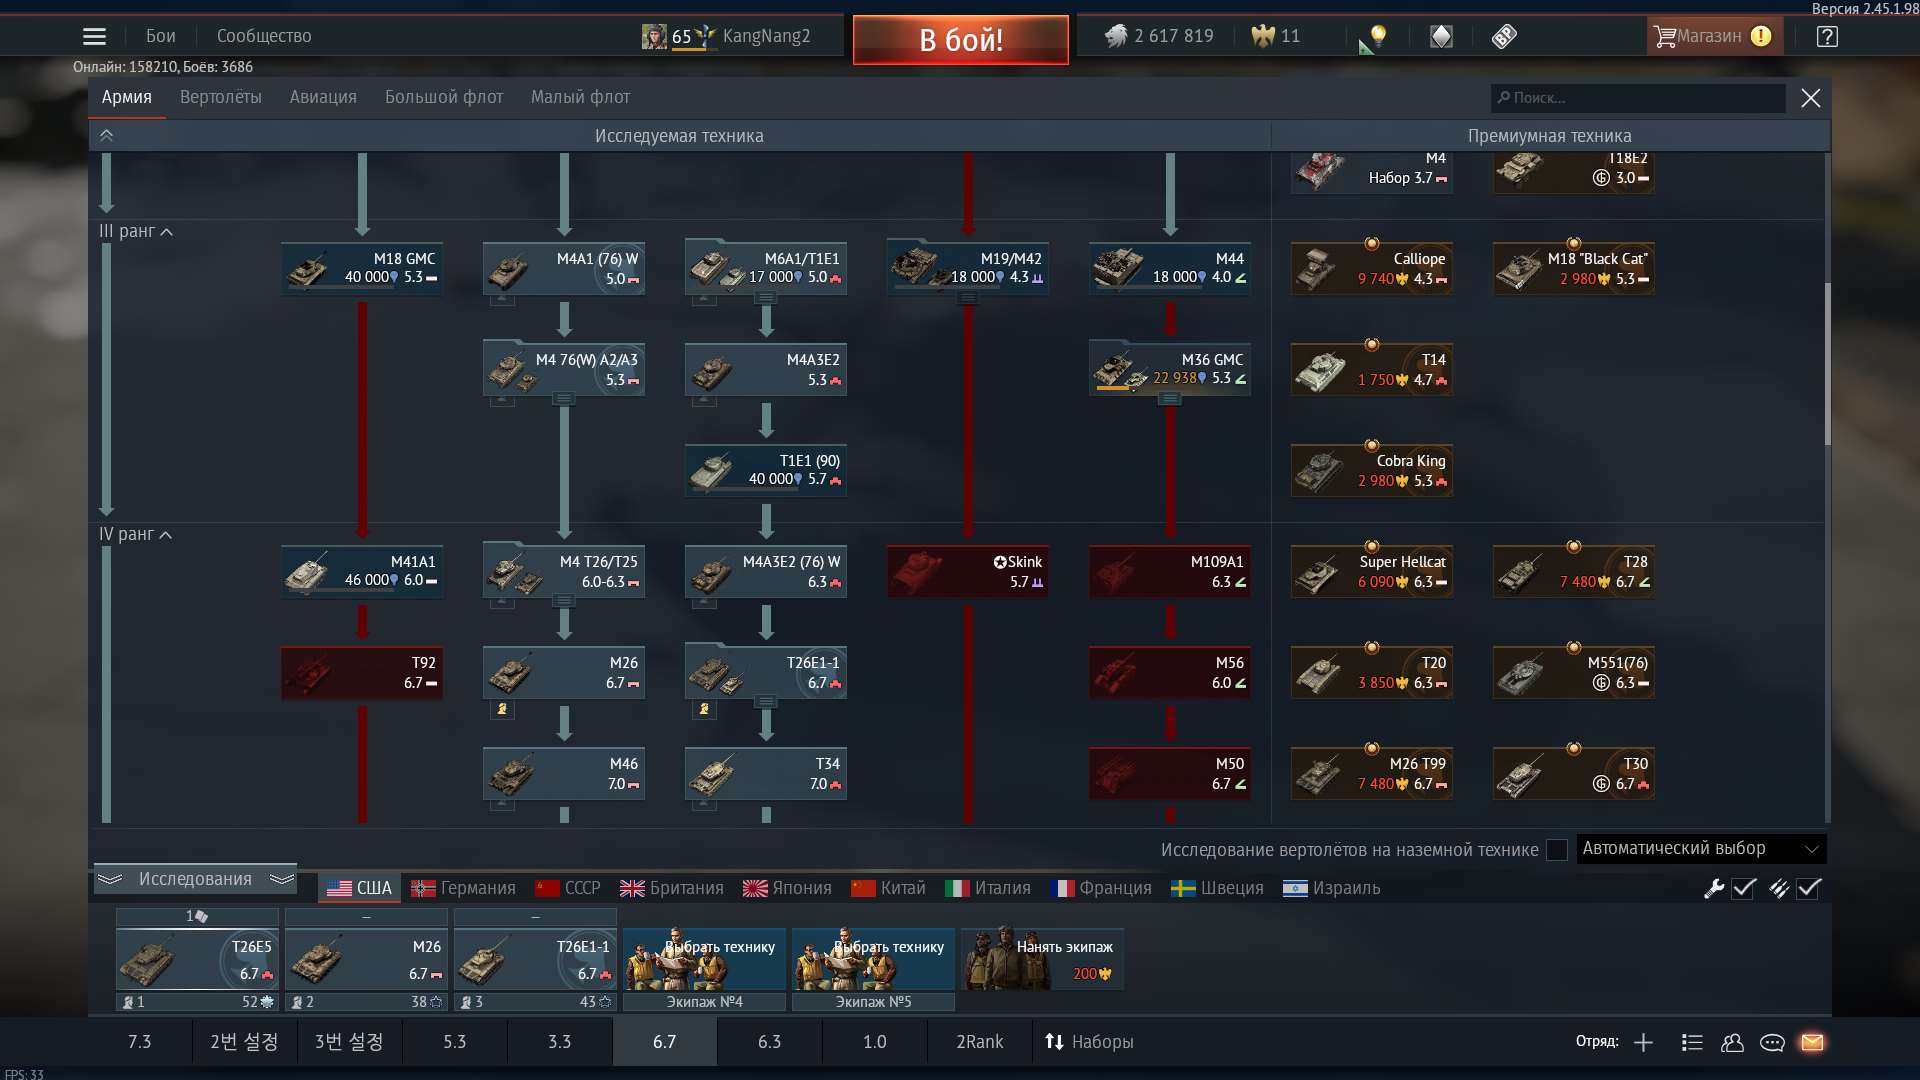Screen dimensions: 1920x1080
Task: Open the wrench repair settings icon
Action: click(x=1714, y=888)
